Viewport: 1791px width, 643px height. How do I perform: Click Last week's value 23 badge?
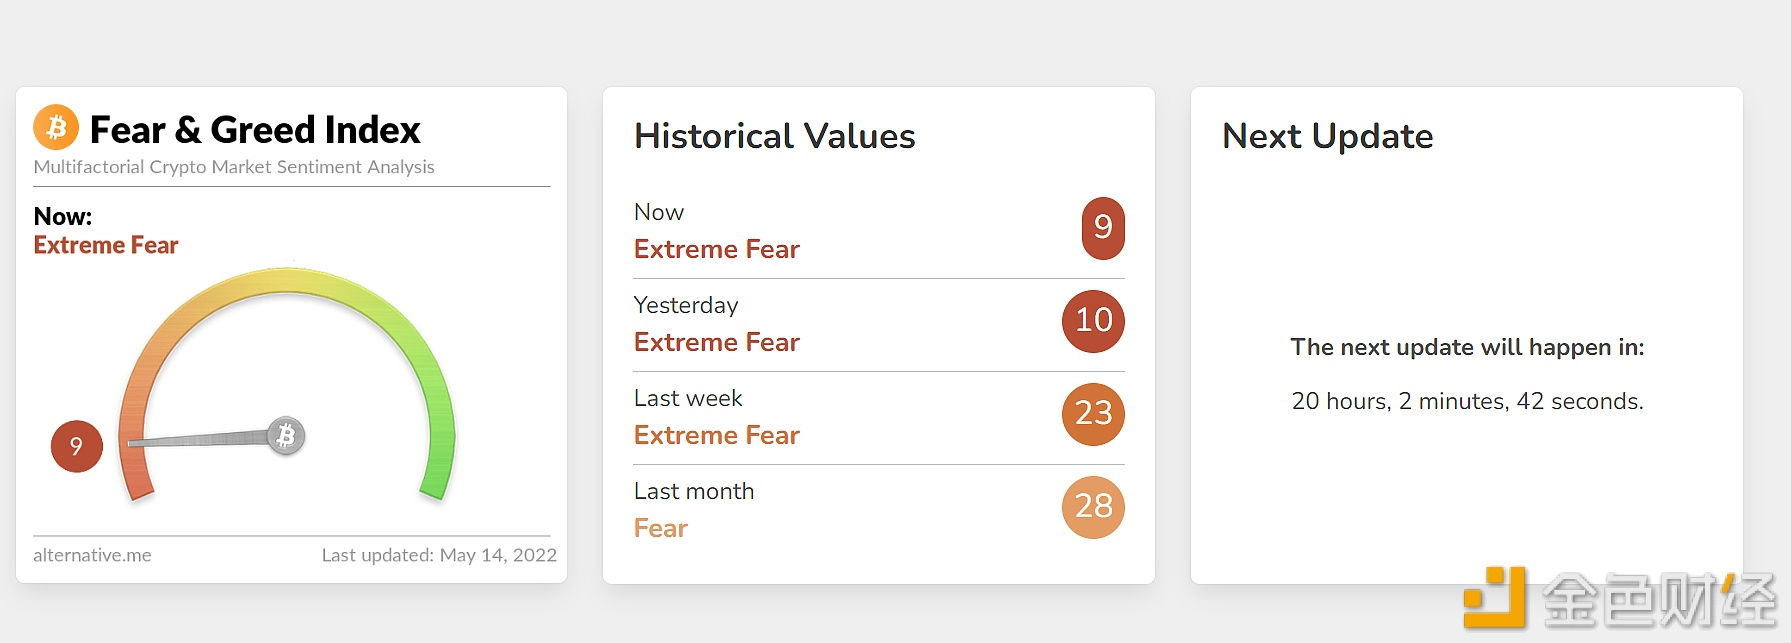click(x=1093, y=414)
